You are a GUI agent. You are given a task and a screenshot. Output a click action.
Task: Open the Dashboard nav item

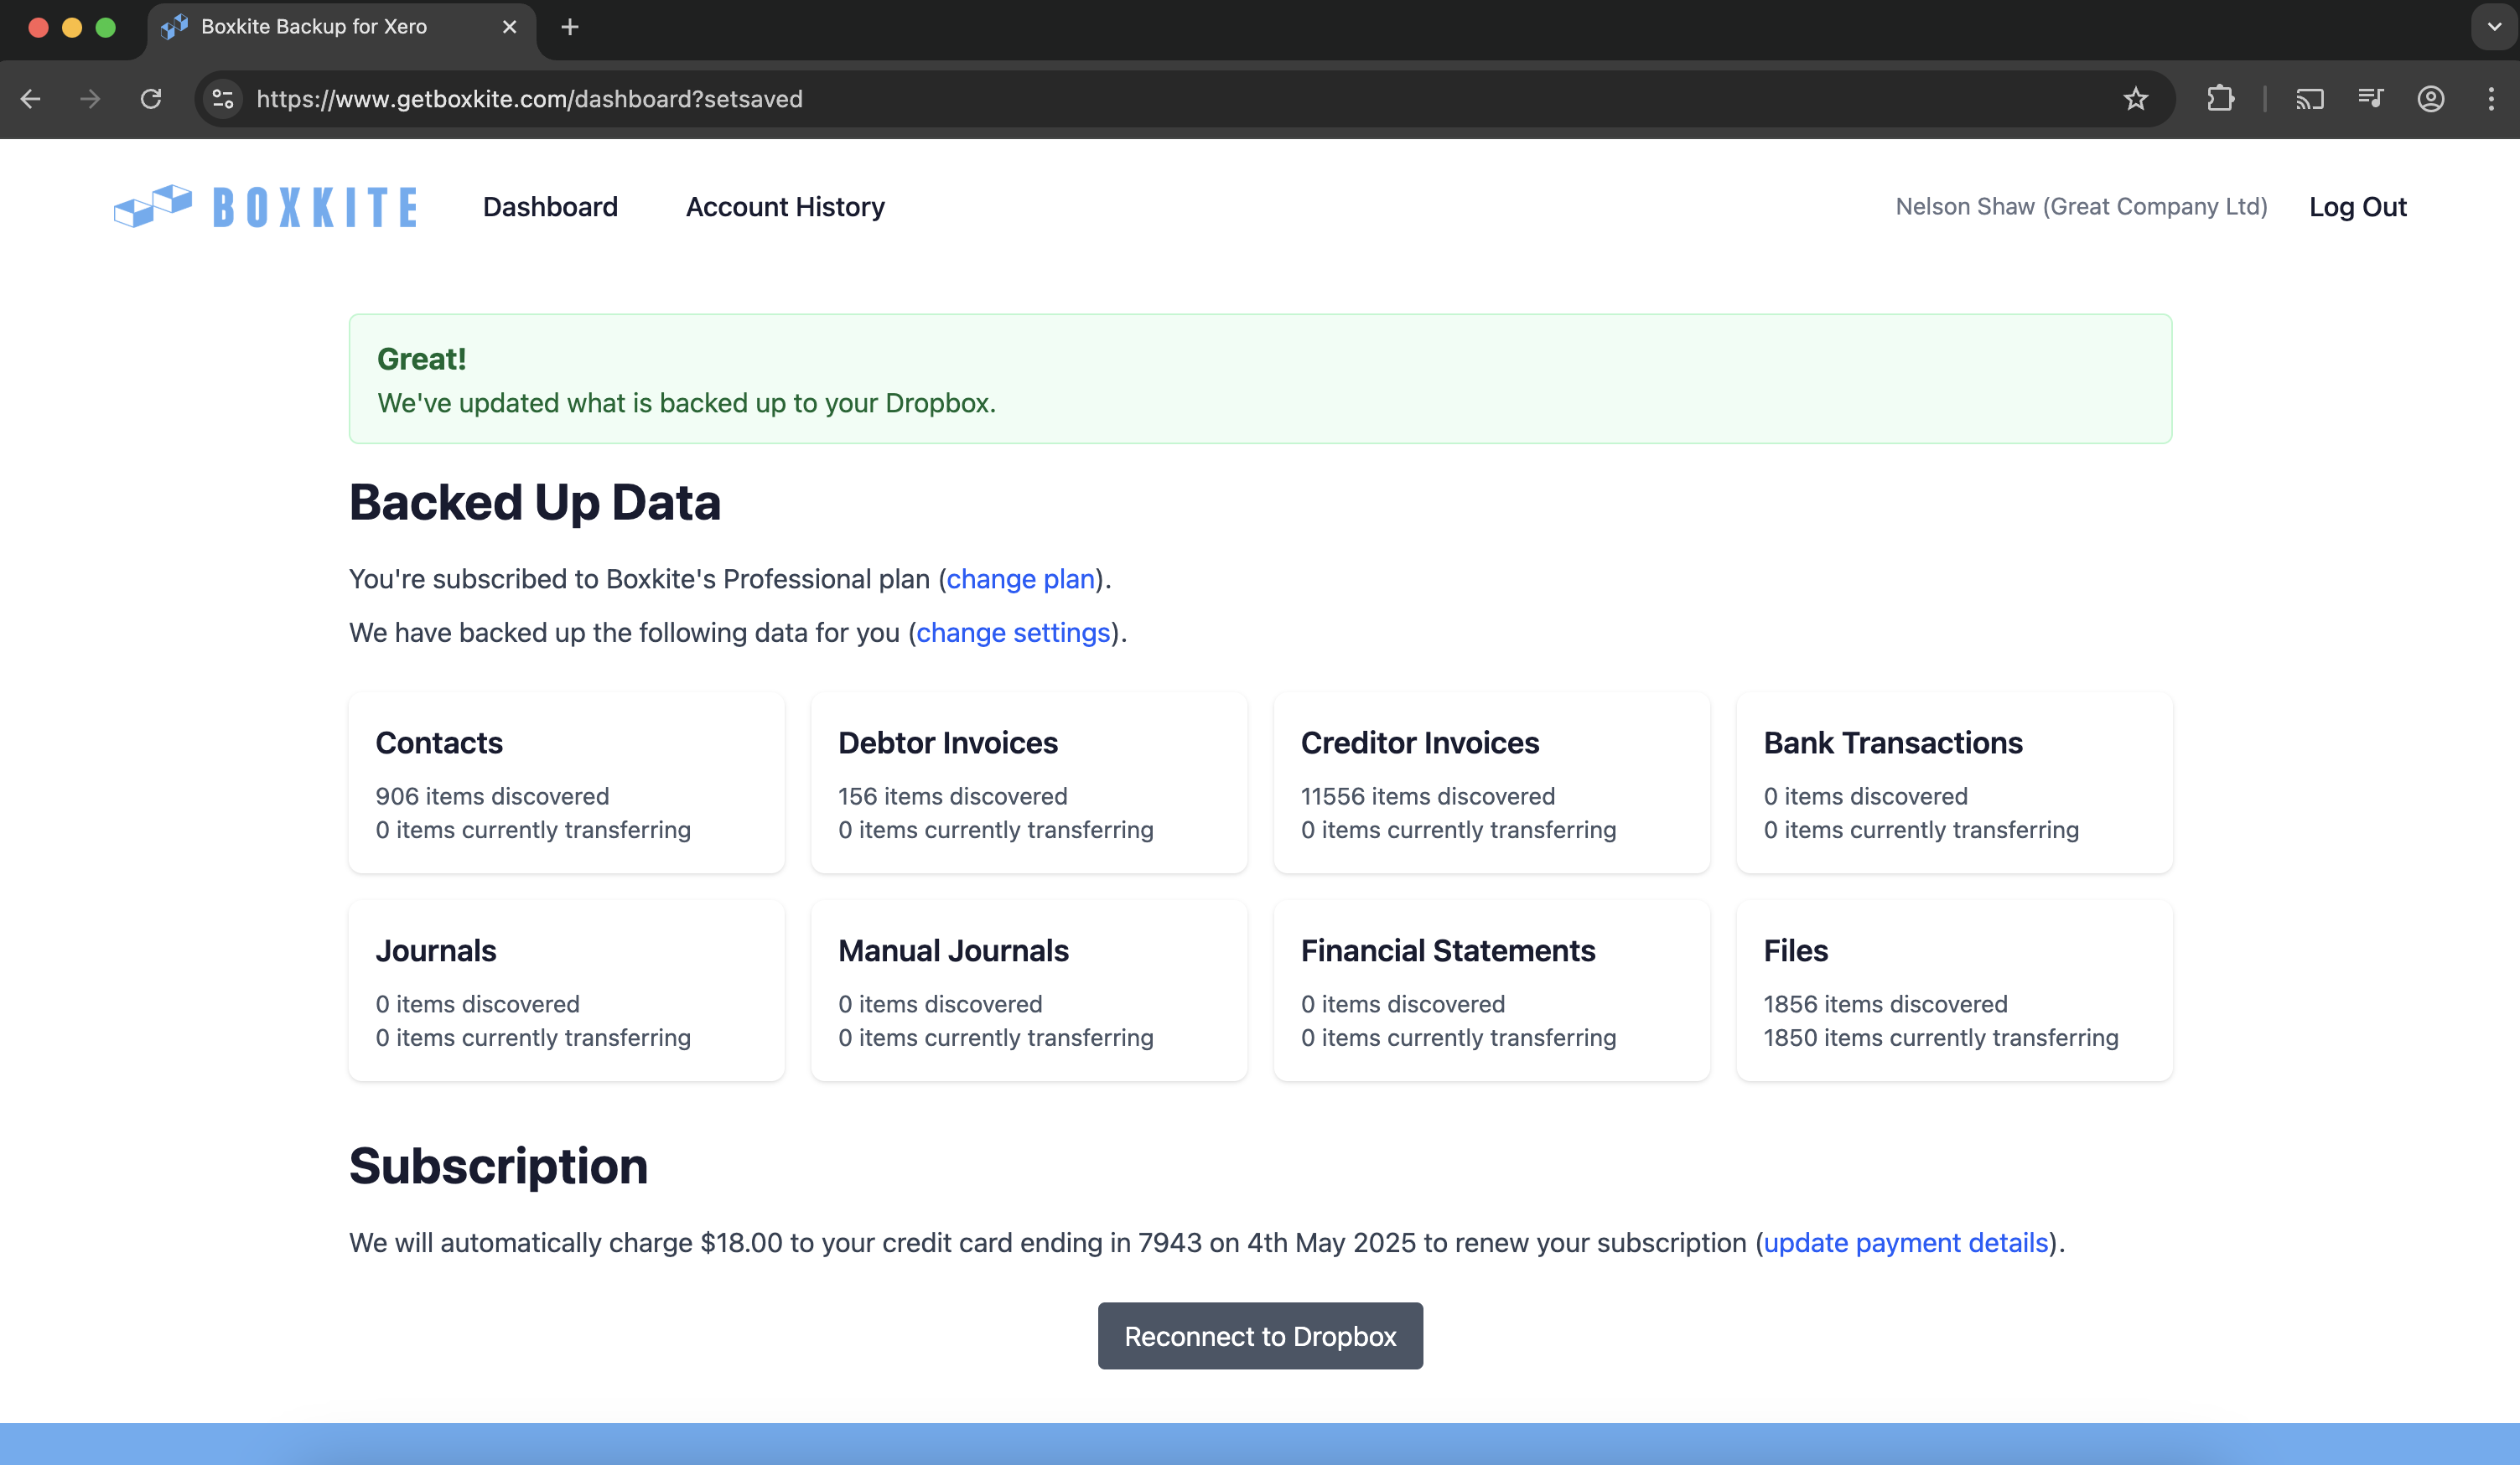[550, 207]
